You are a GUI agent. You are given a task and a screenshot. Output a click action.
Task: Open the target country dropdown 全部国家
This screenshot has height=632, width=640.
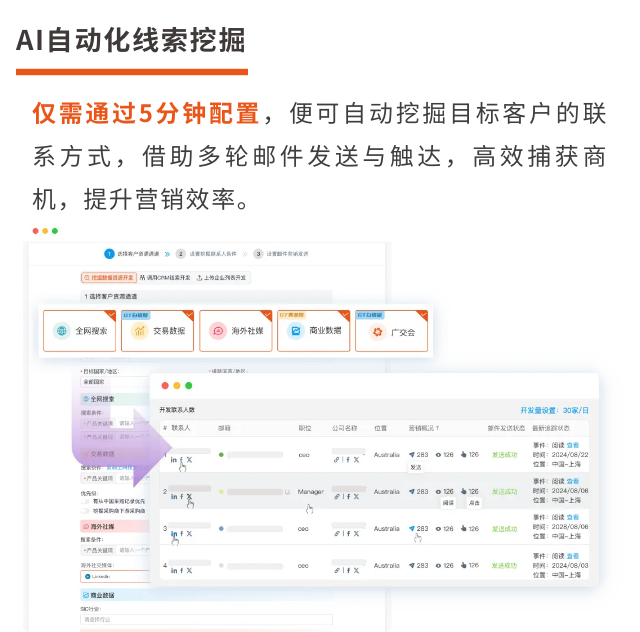point(115,382)
